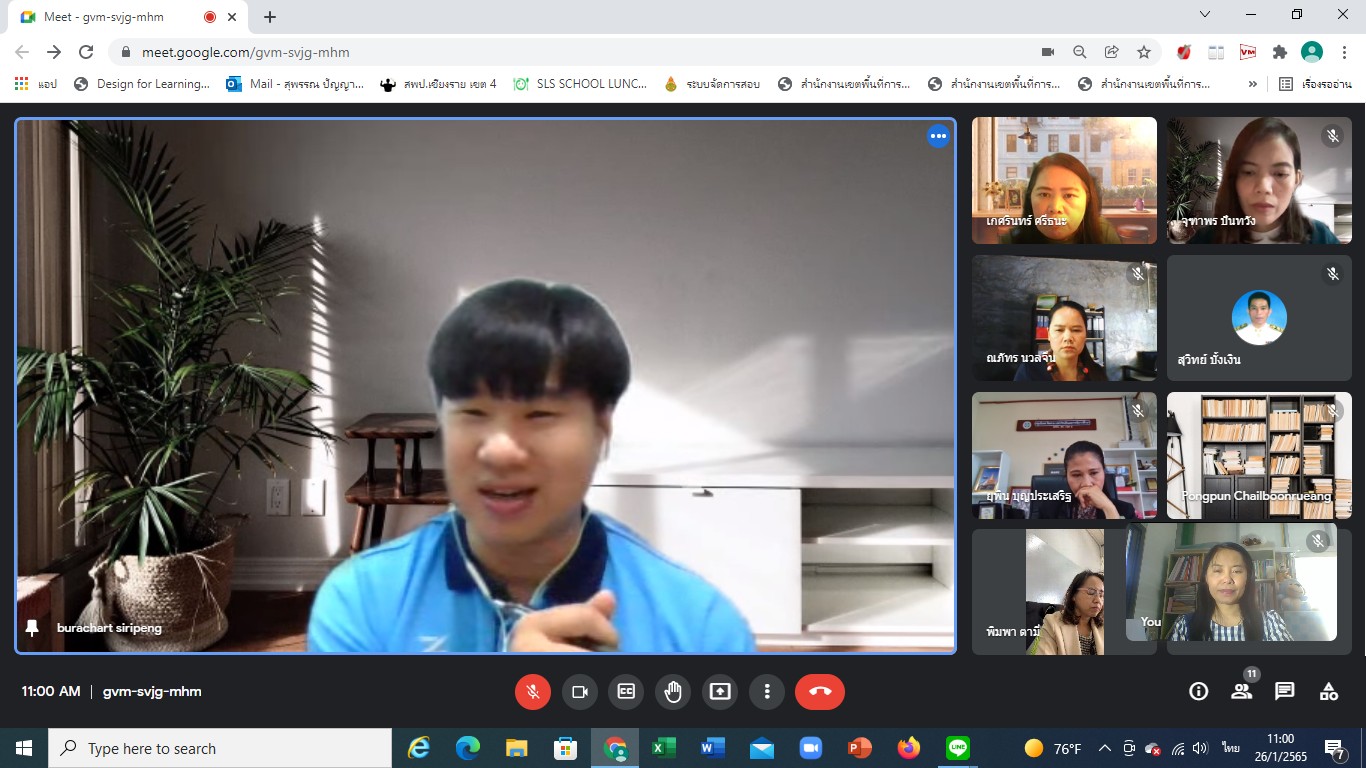Unmute the microphone in Meet controls
This screenshot has height=768, width=1366.
point(532,691)
